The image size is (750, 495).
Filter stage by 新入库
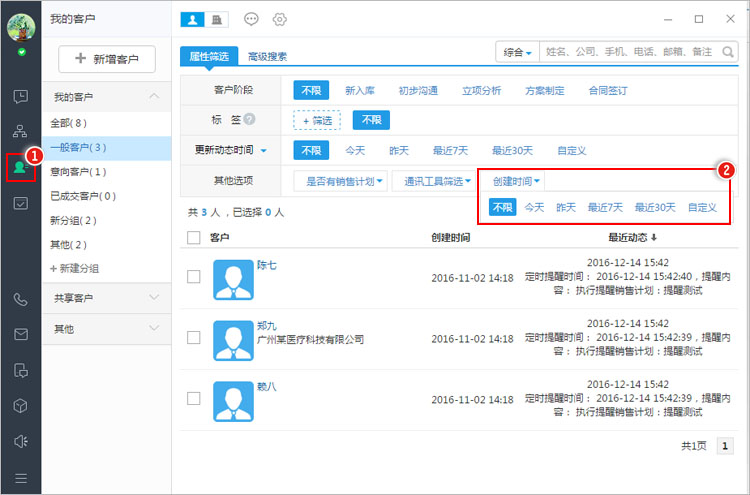[x=360, y=91]
